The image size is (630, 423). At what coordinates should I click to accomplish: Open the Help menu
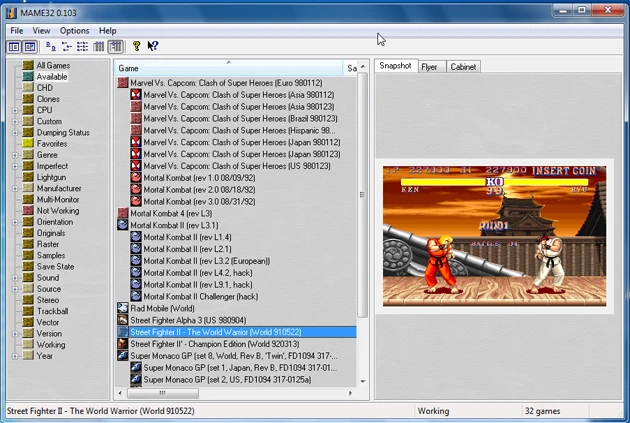coord(107,31)
